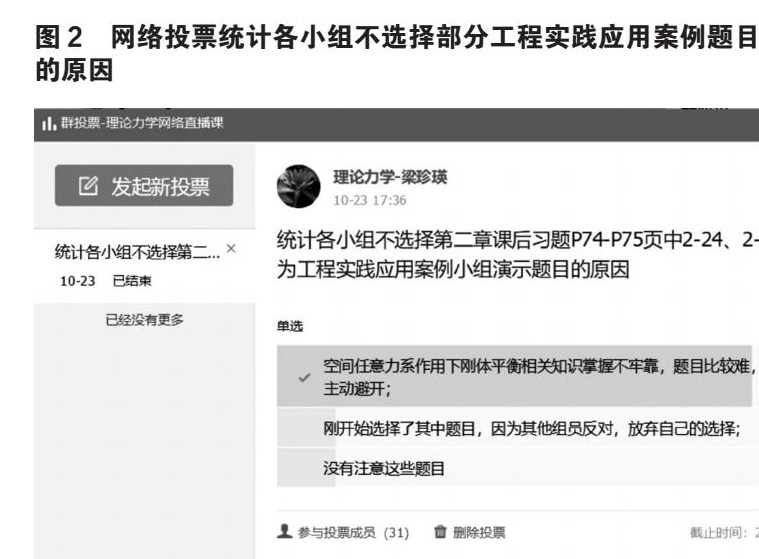This screenshot has width=759, height=559.
Task: Click the edit icon in 发起新投票 button
Action: point(88,186)
